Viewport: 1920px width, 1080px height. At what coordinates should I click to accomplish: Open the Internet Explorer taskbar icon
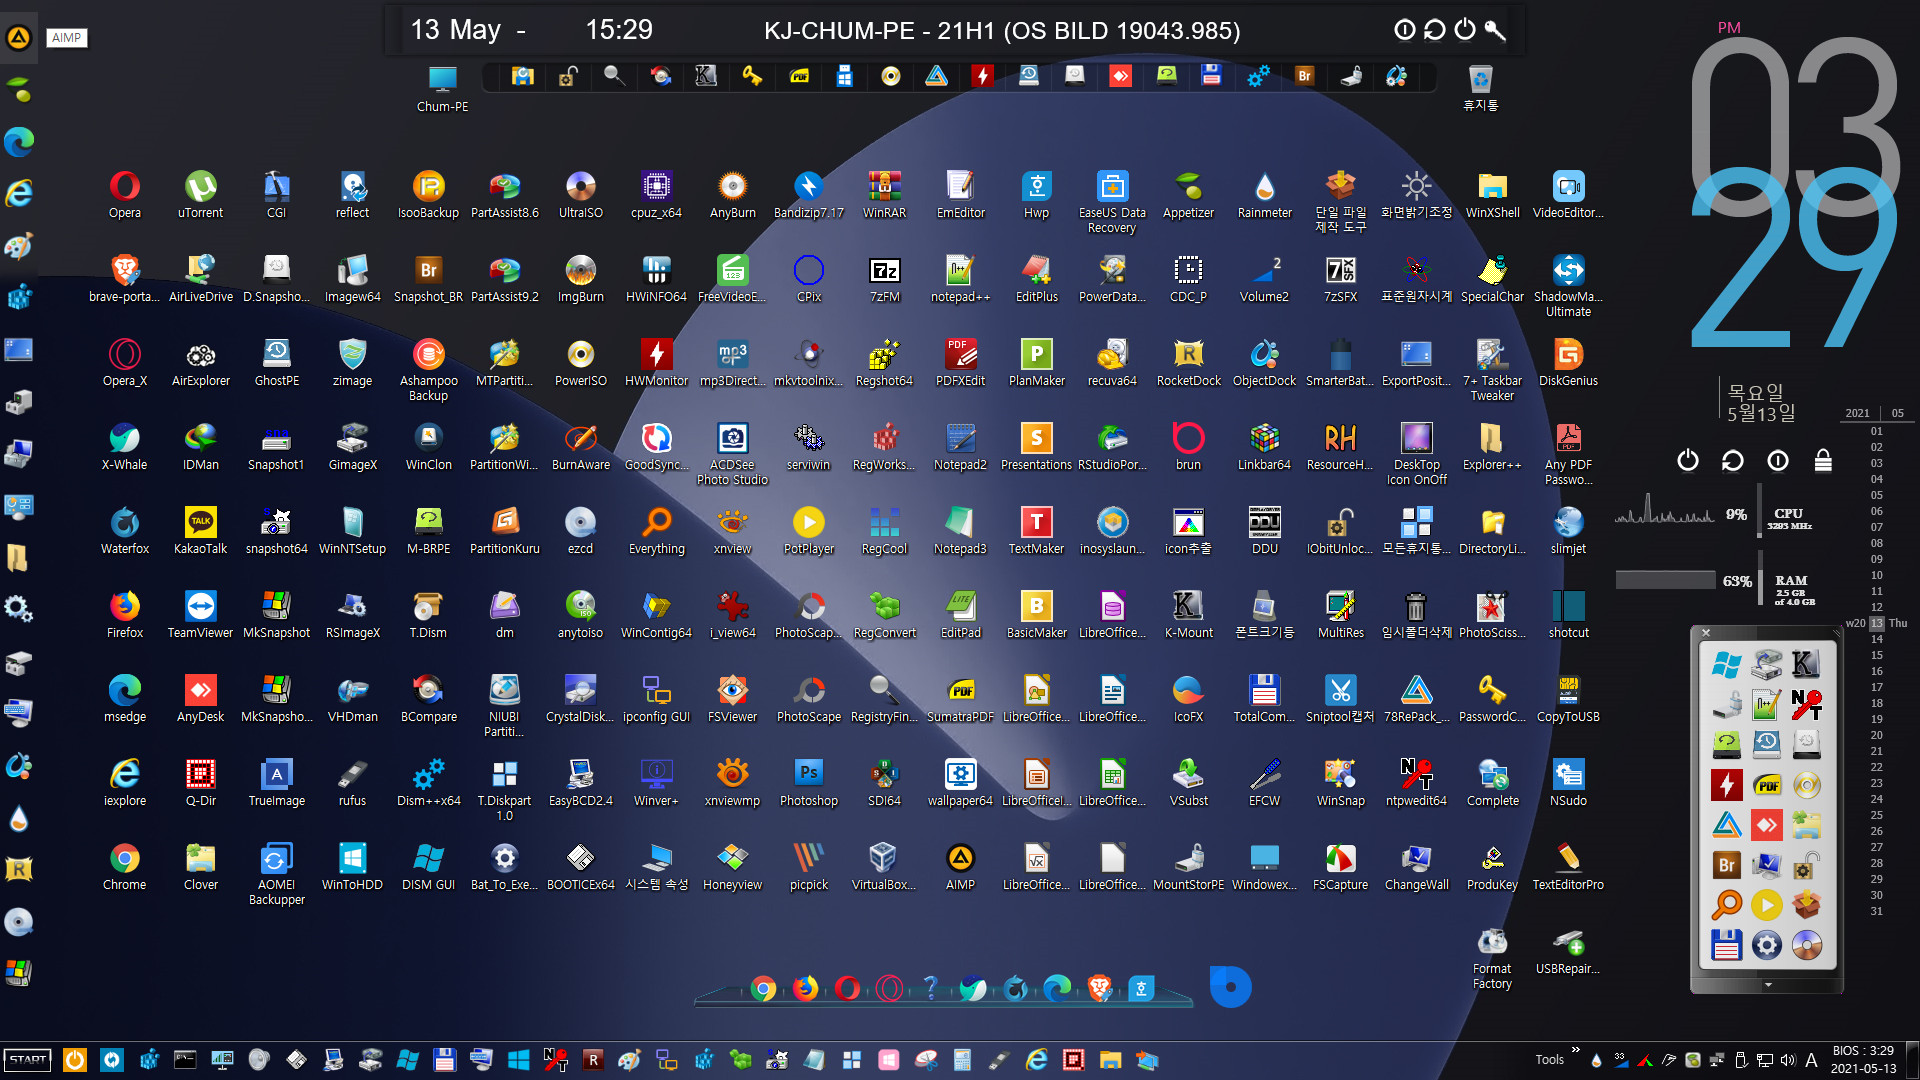(x=1036, y=1060)
